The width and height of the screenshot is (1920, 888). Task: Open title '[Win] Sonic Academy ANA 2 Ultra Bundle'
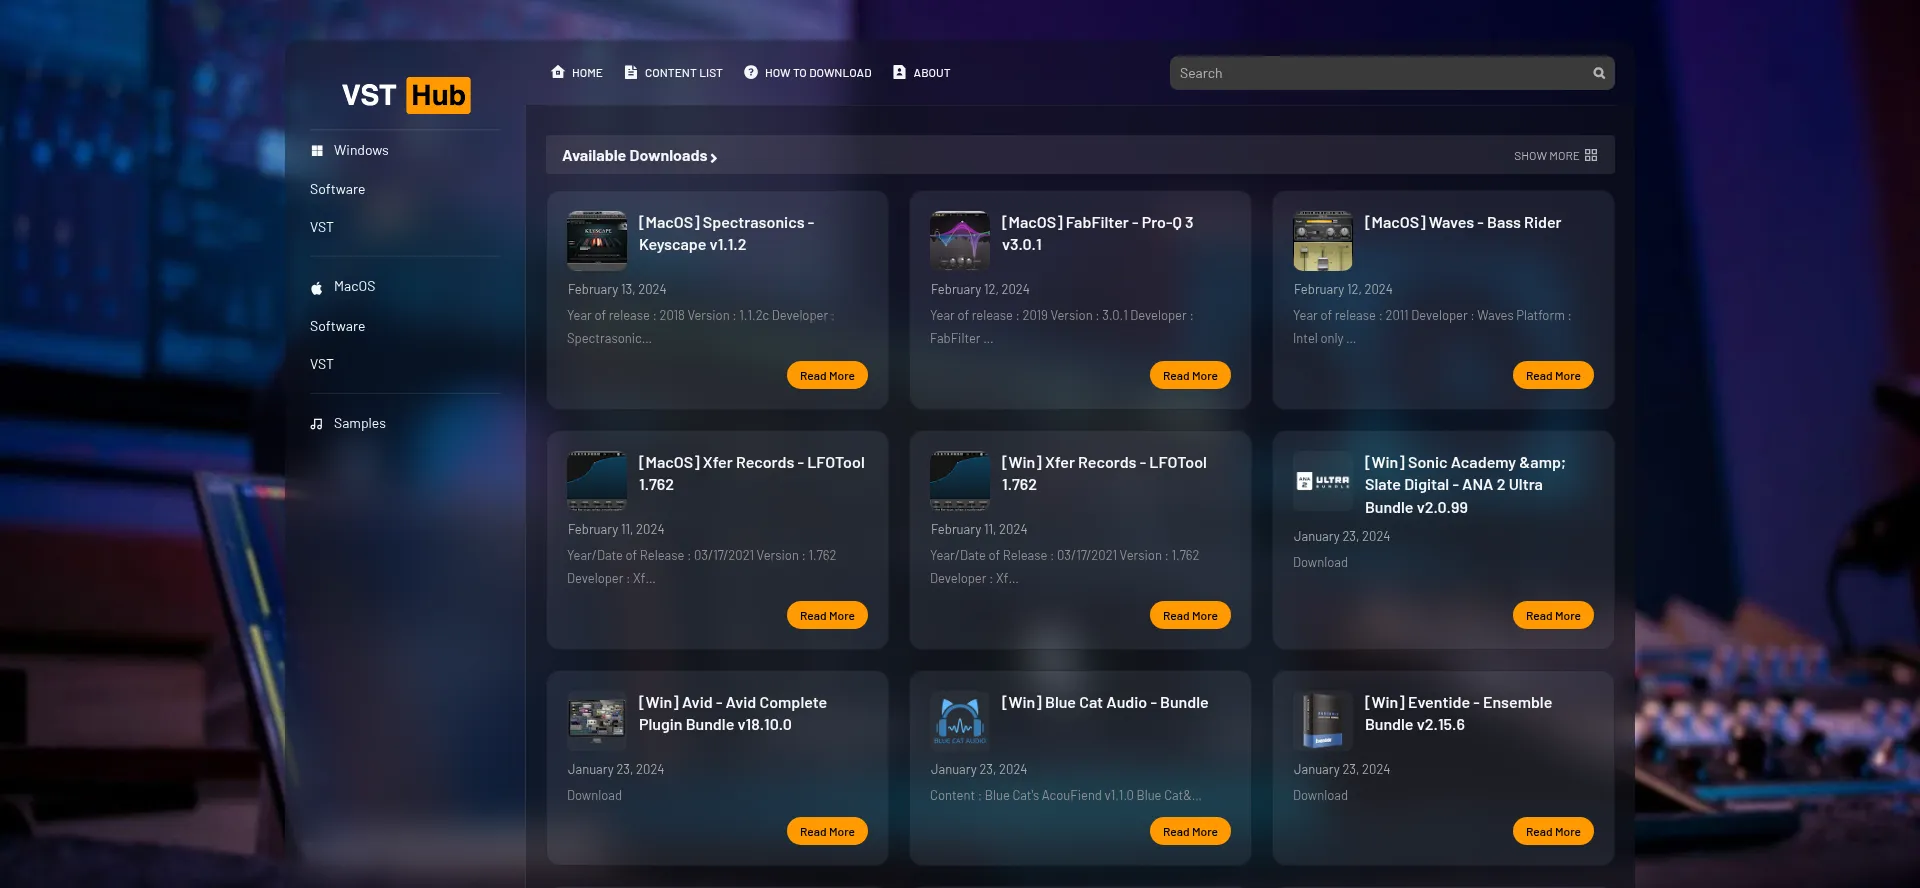click(x=1465, y=485)
